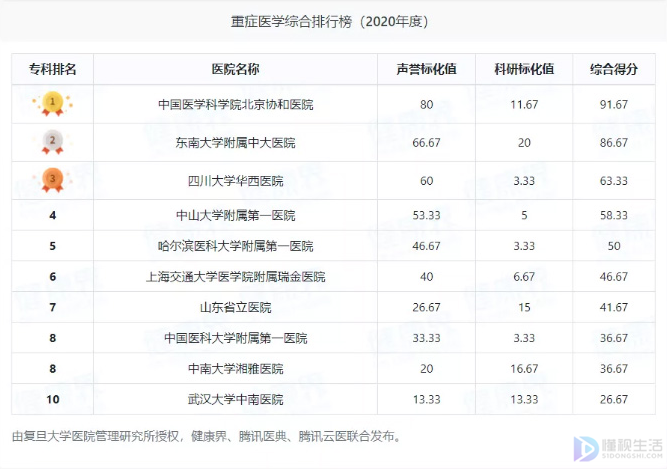Image resolution: width=667 pixels, height=469 pixels.
Task: Click the gold rank 1 medal icon
Action: point(52,104)
